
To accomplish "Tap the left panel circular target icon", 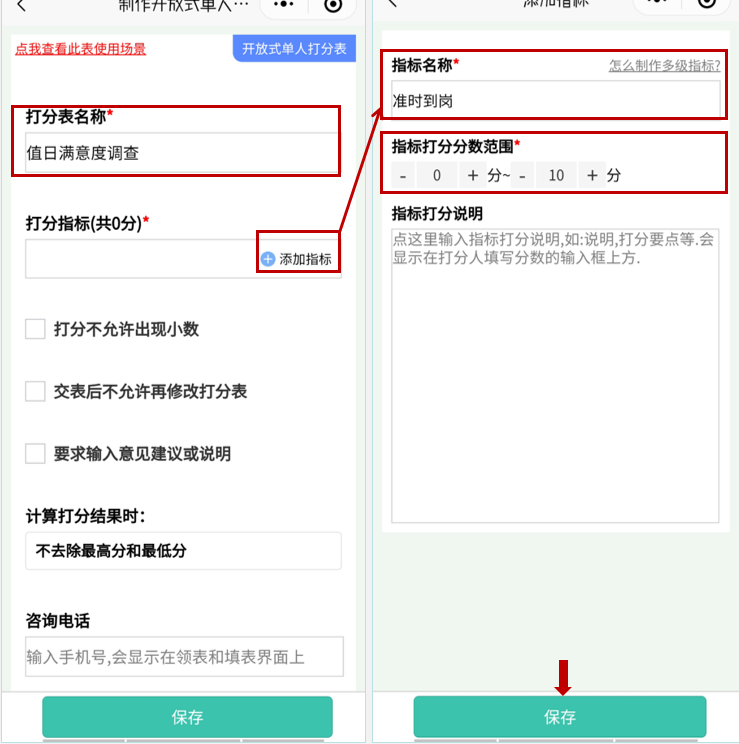I will click(x=333, y=5).
